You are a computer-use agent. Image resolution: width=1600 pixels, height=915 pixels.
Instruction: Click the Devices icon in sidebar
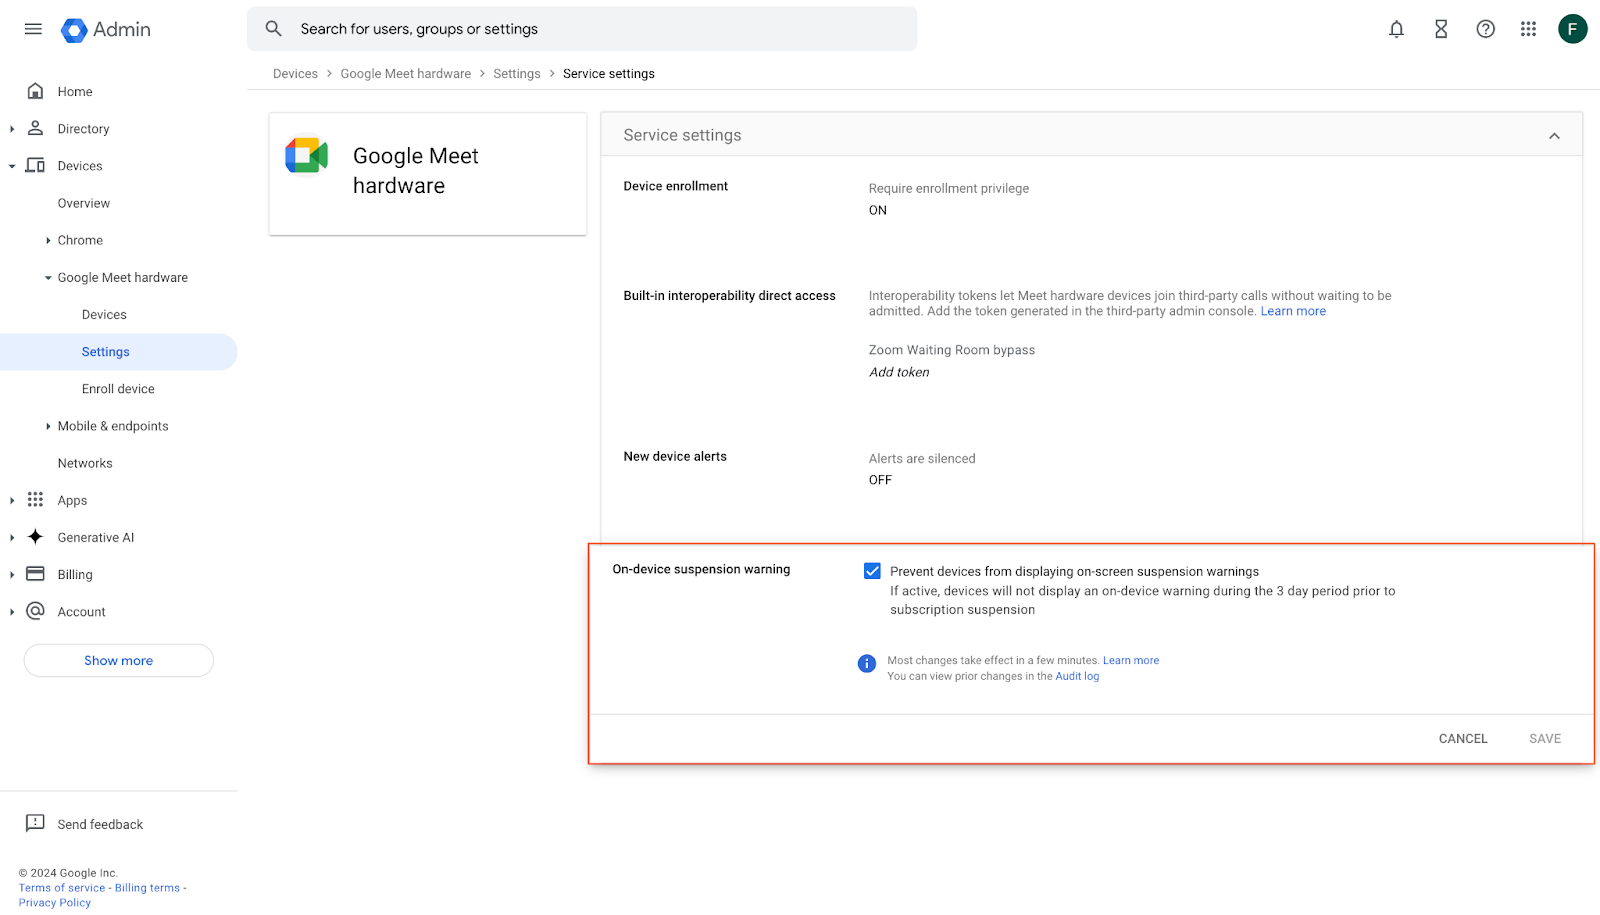[35, 165]
